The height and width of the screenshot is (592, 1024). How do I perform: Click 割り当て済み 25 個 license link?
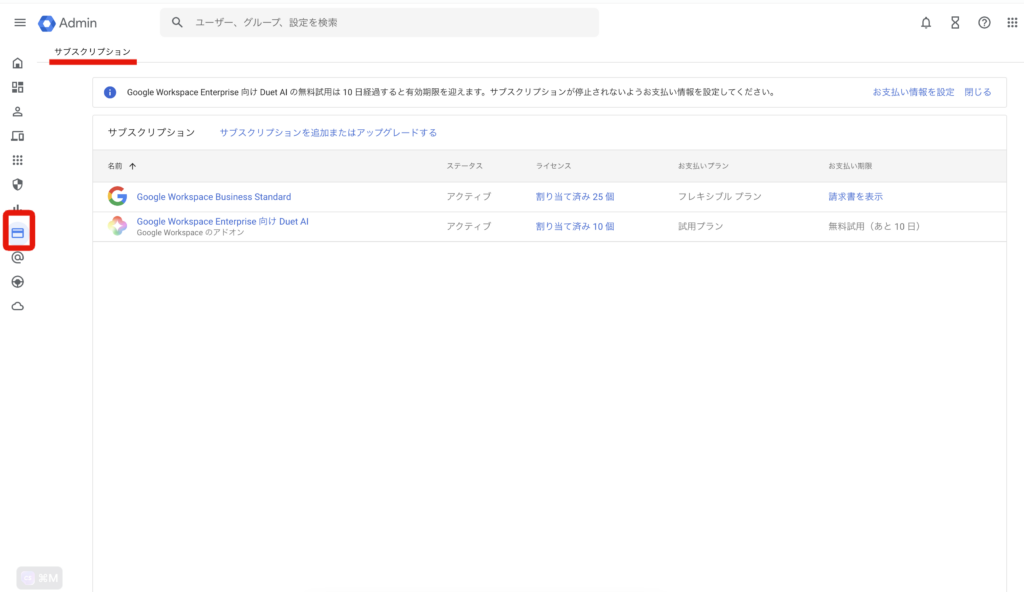575,197
